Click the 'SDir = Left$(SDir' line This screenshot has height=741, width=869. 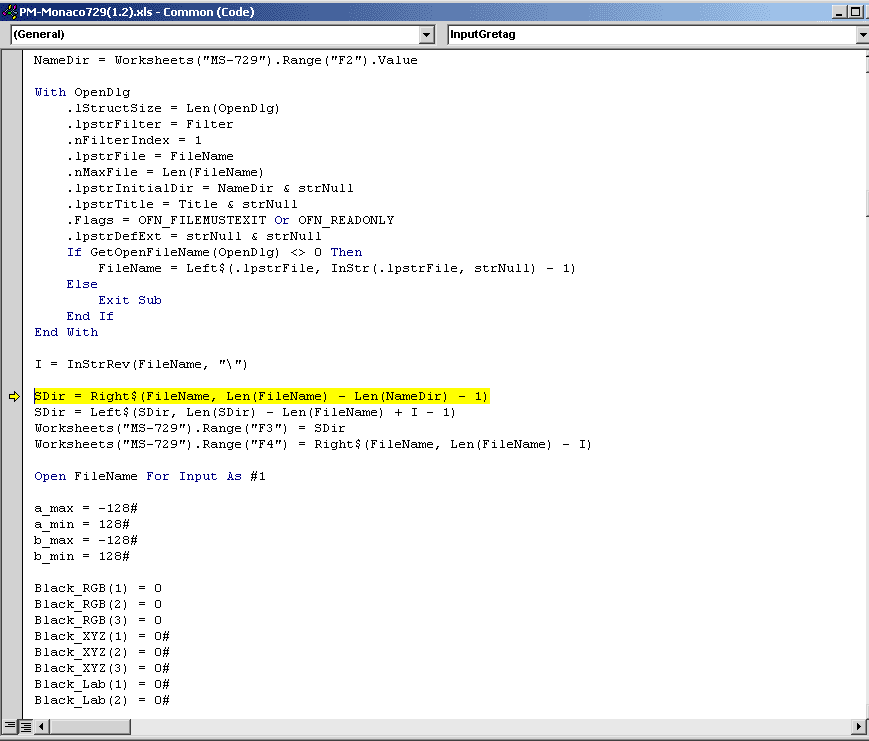point(244,412)
